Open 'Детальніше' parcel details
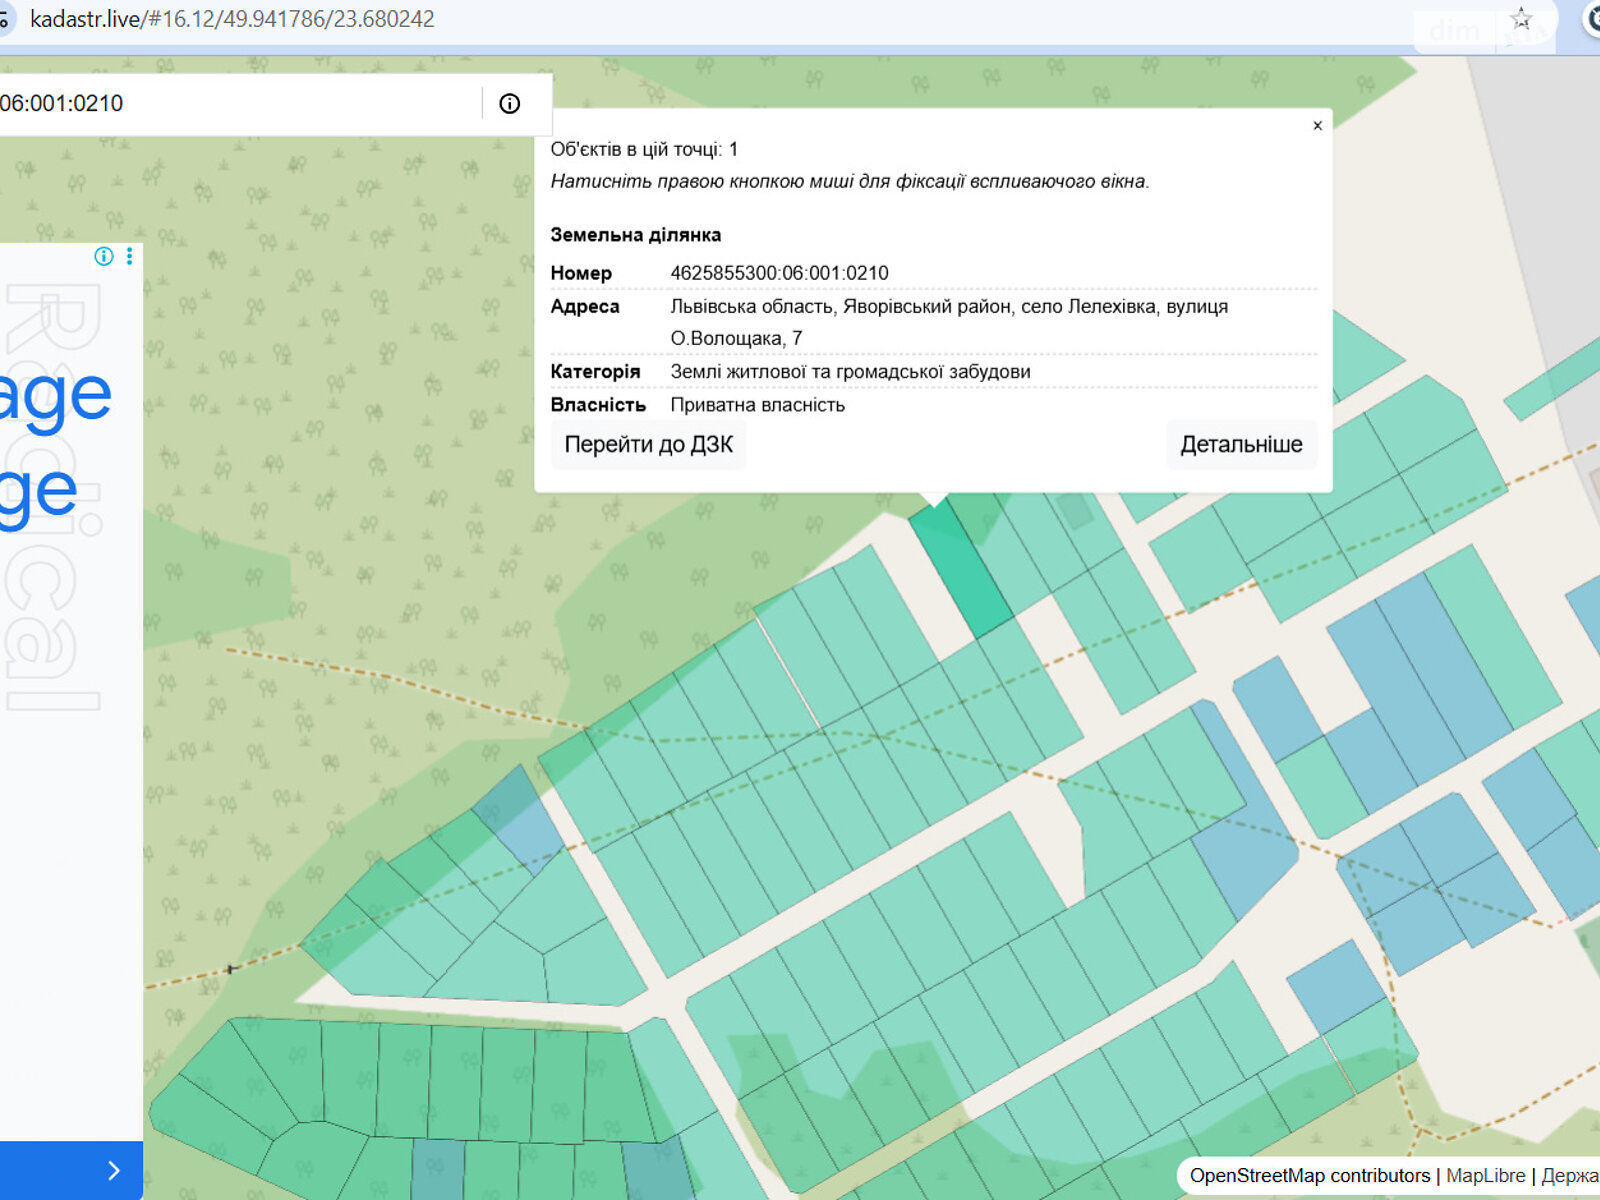The height and width of the screenshot is (1200, 1600). pos(1241,444)
